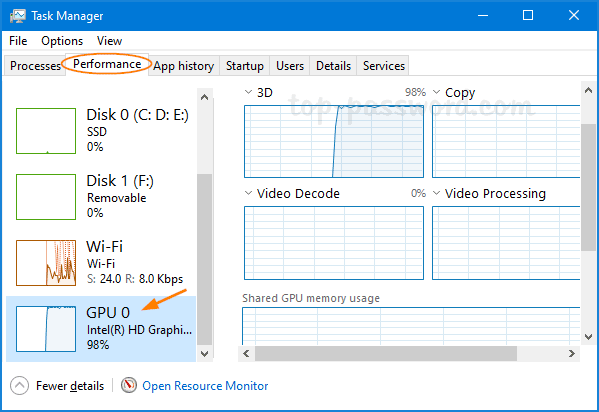The image size is (599, 412).
Task: Click GPU pane vertical scroll up arrow
Action: click(588, 90)
